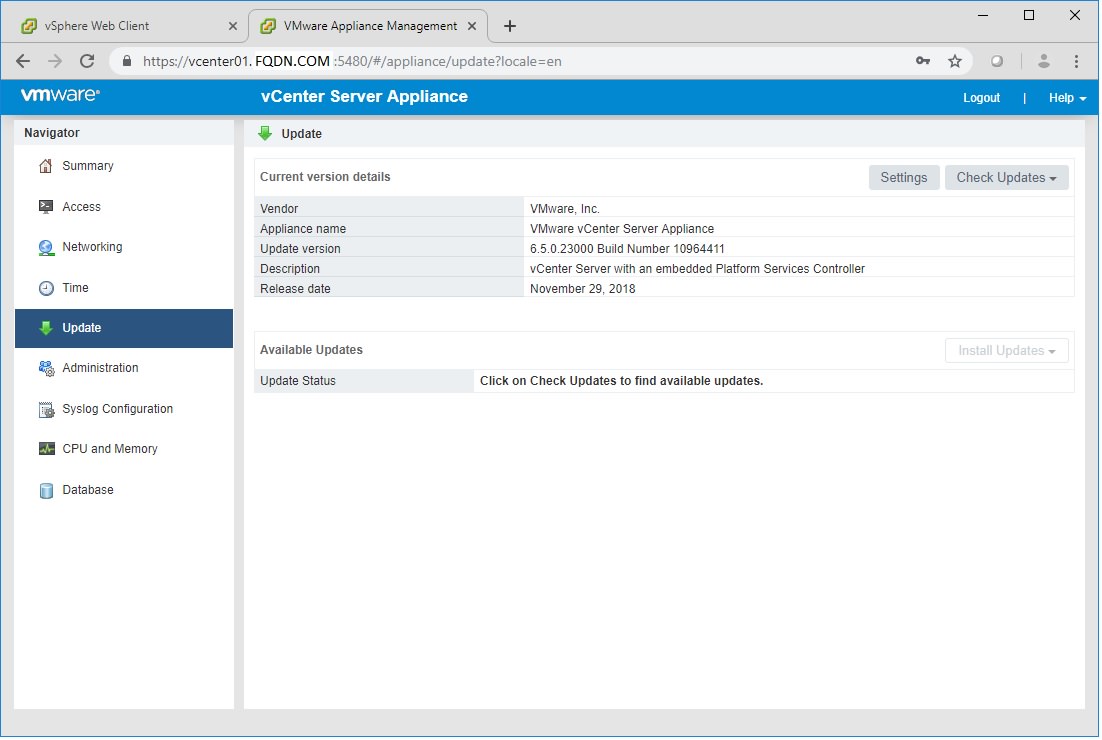The height and width of the screenshot is (740, 1102).
Task: Click the version value 6.5.0.23000 Build Number 10964411
Action: (x=628, y=249)
